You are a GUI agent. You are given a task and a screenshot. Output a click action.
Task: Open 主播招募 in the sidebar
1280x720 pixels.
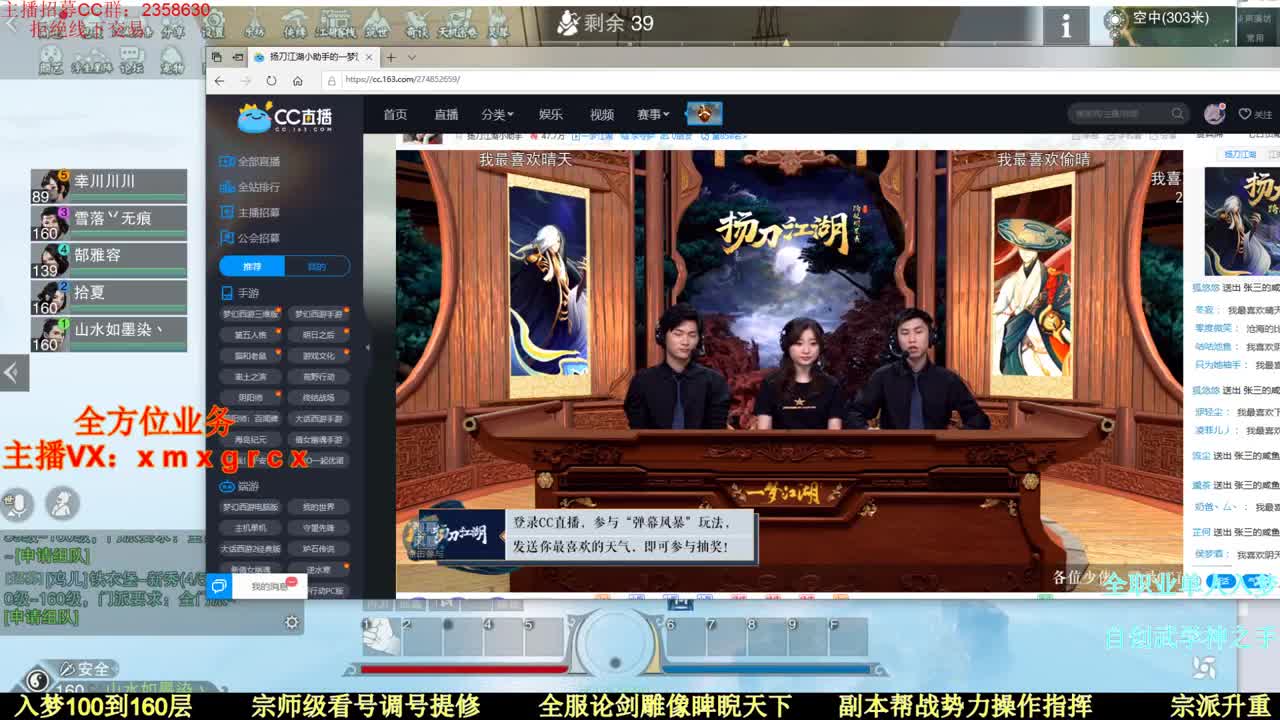click(251, 213)
